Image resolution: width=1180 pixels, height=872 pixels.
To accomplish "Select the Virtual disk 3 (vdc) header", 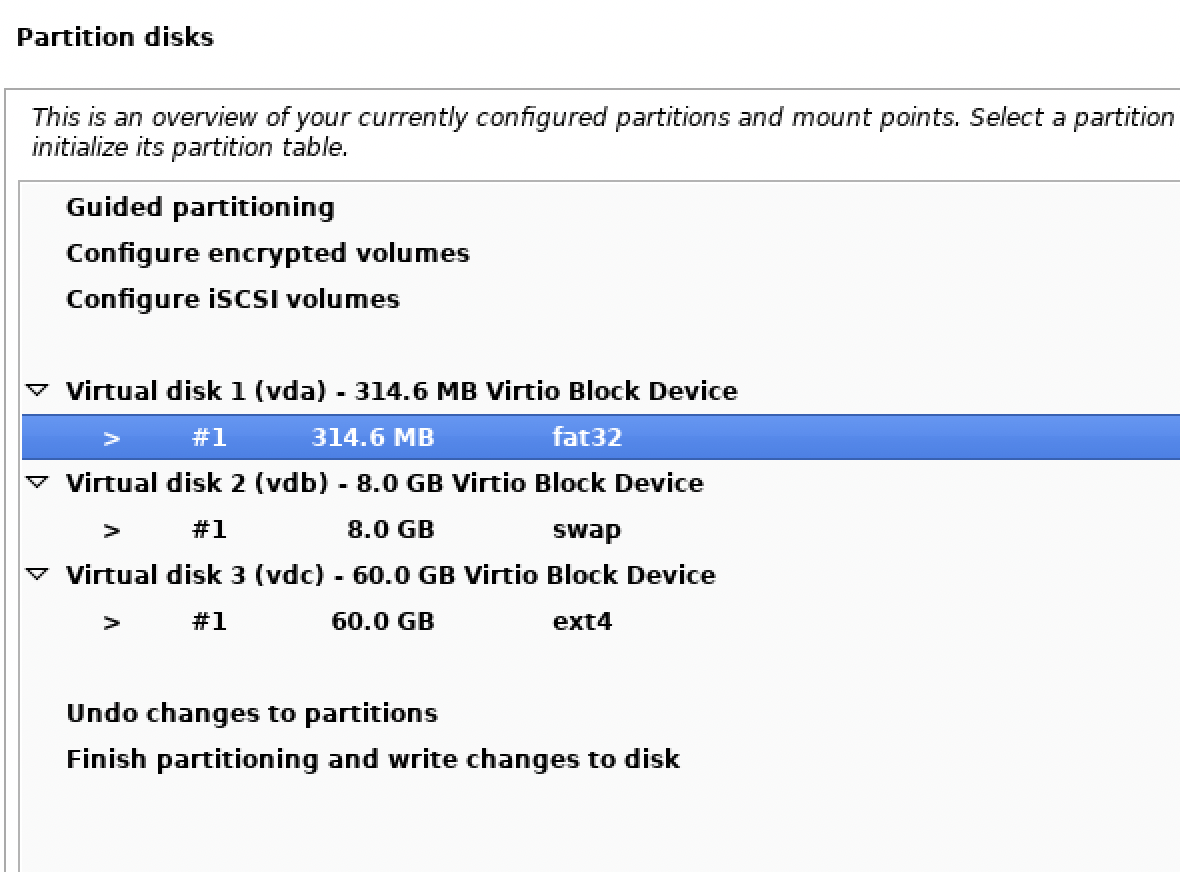I will [390, 575].
